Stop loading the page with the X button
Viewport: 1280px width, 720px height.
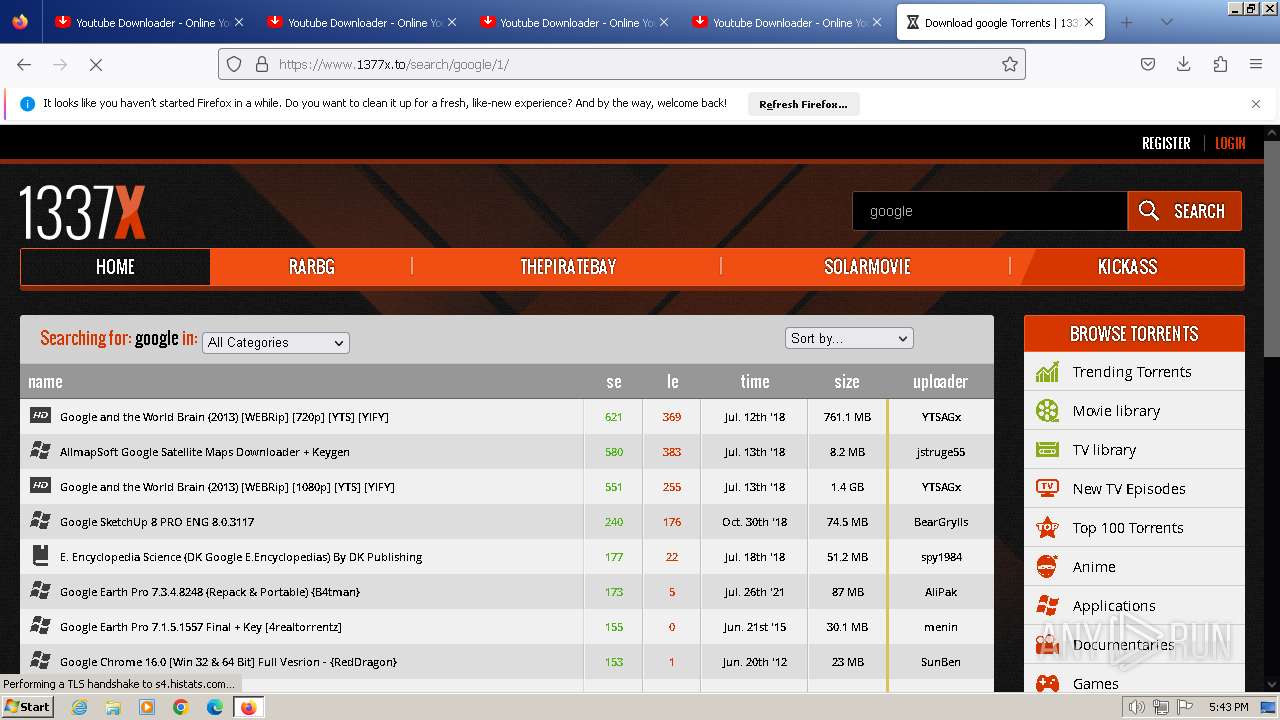click(x=96, y=64)
